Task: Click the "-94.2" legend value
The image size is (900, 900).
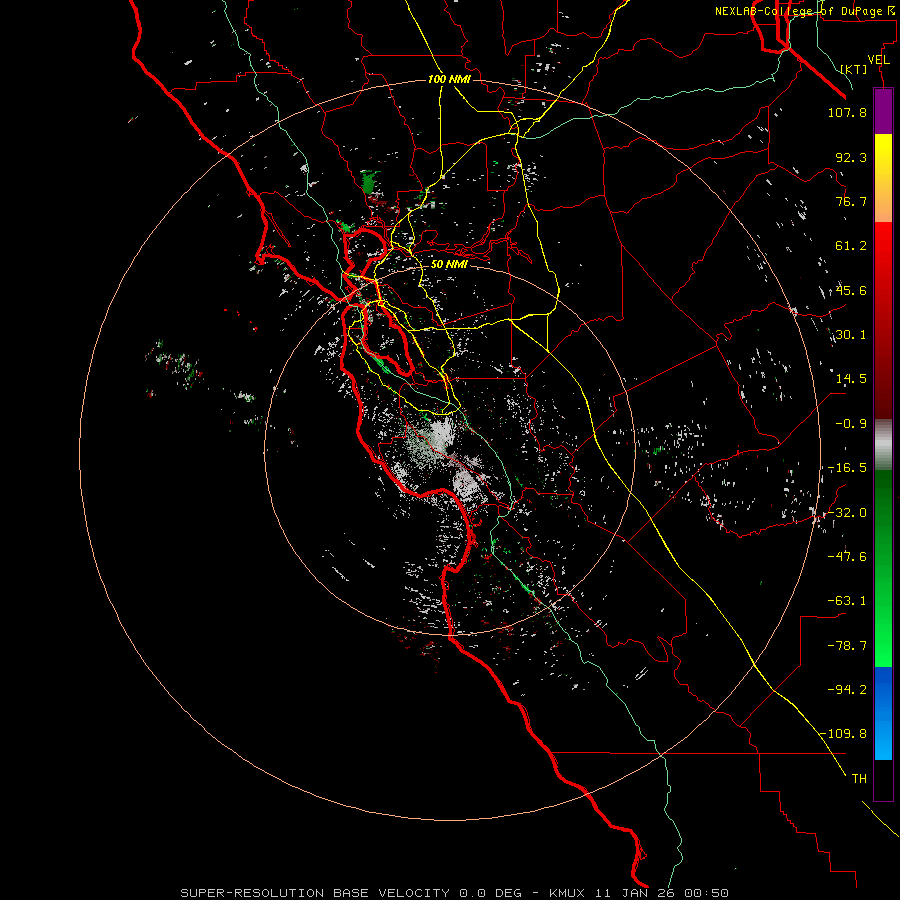Action: pos(847,690)
